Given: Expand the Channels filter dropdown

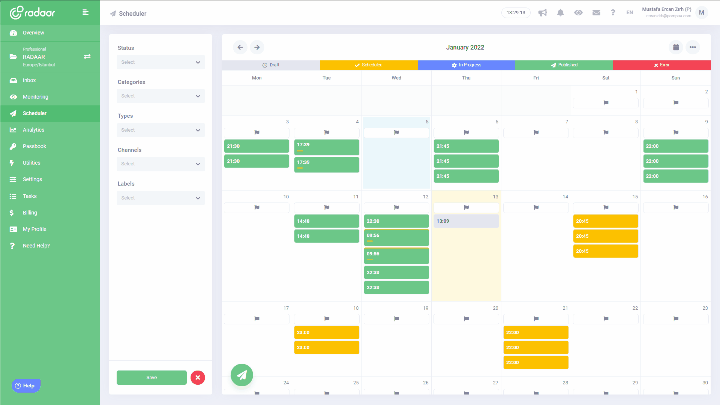Looking at the screenshot, I should pos(161,164).
